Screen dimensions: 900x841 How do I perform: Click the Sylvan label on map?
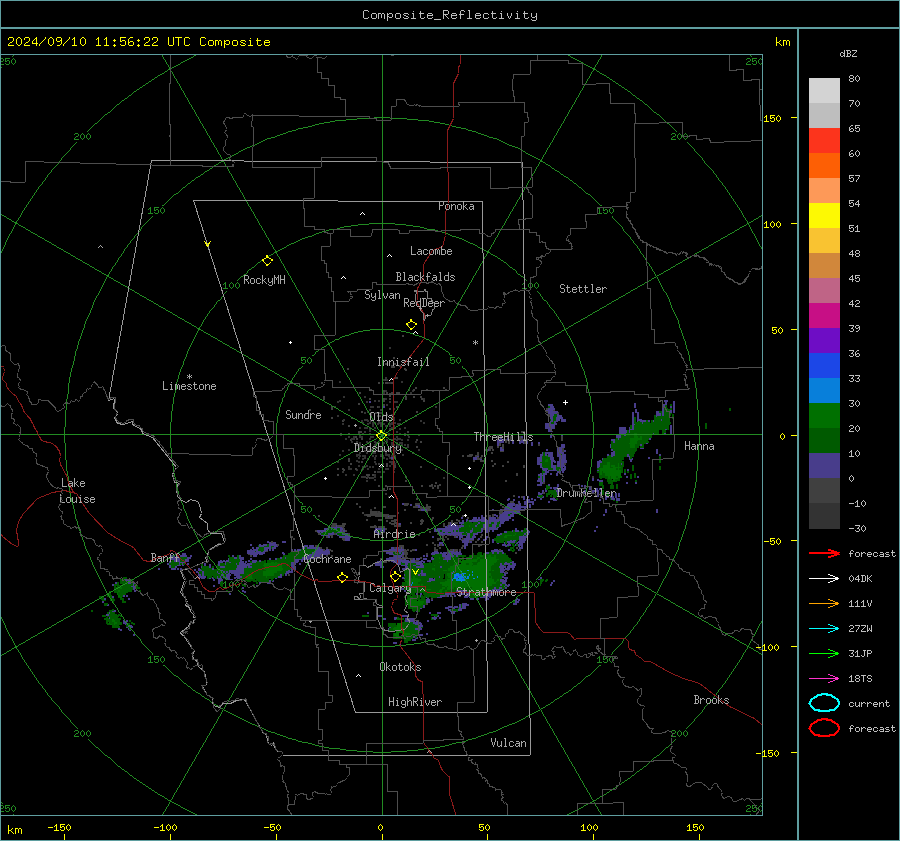[382, 295]
